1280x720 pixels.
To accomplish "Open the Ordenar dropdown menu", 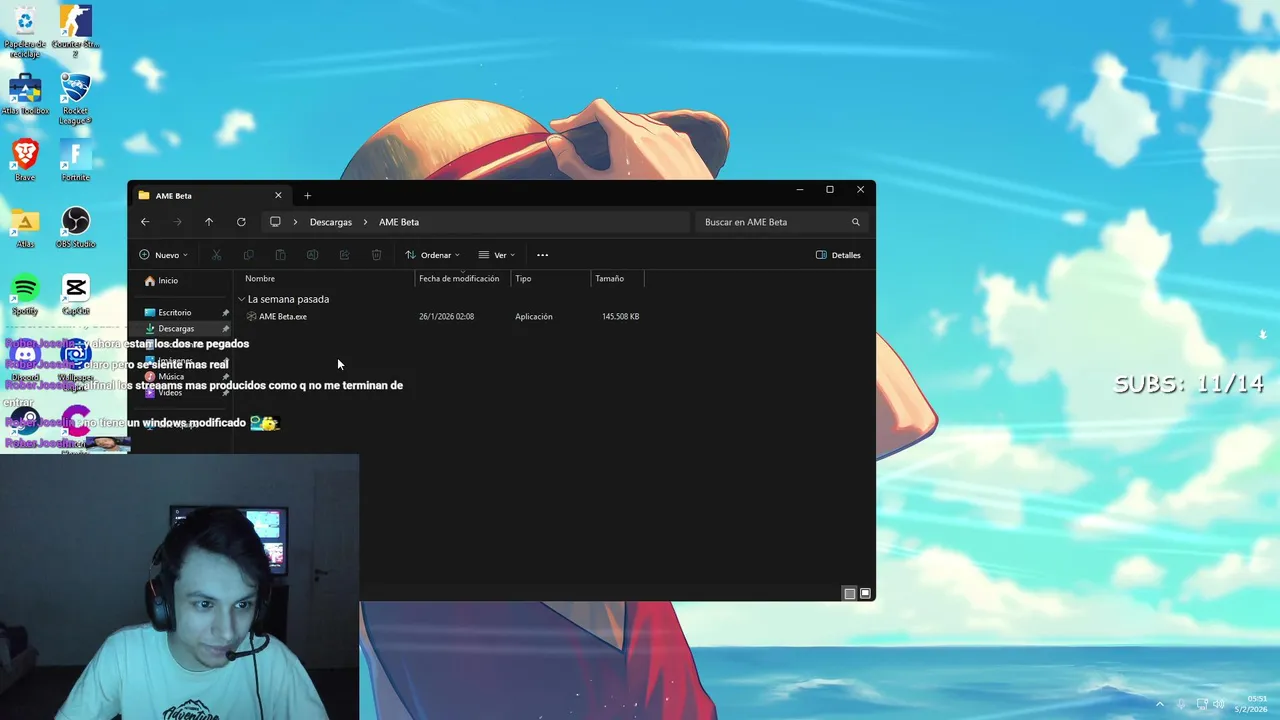I will (432, 255).
